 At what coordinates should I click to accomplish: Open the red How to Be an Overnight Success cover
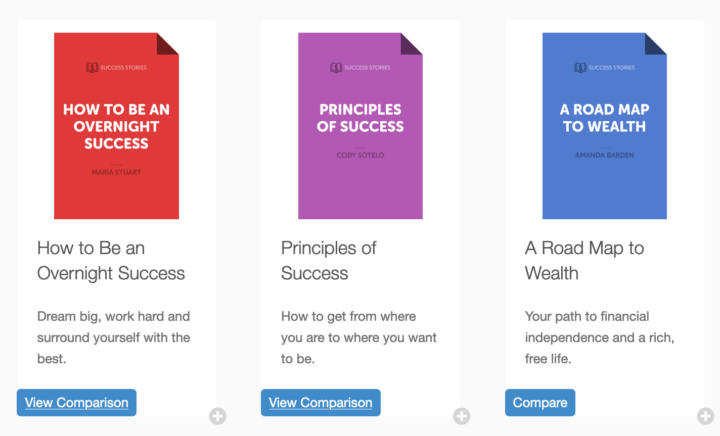(116, 125)
